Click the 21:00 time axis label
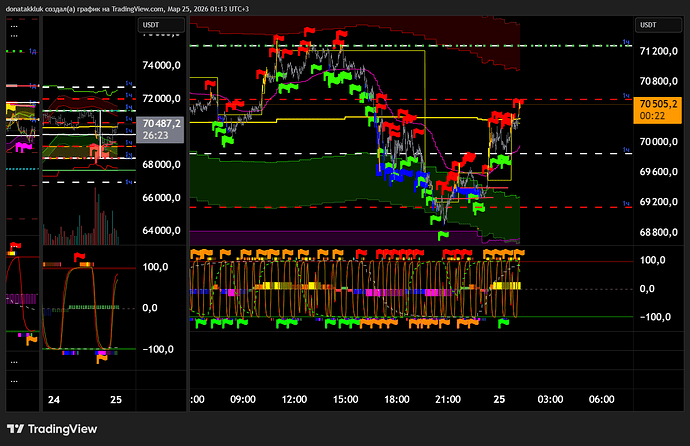This screenshot has width=690, height=446. [x=446, y=398]
